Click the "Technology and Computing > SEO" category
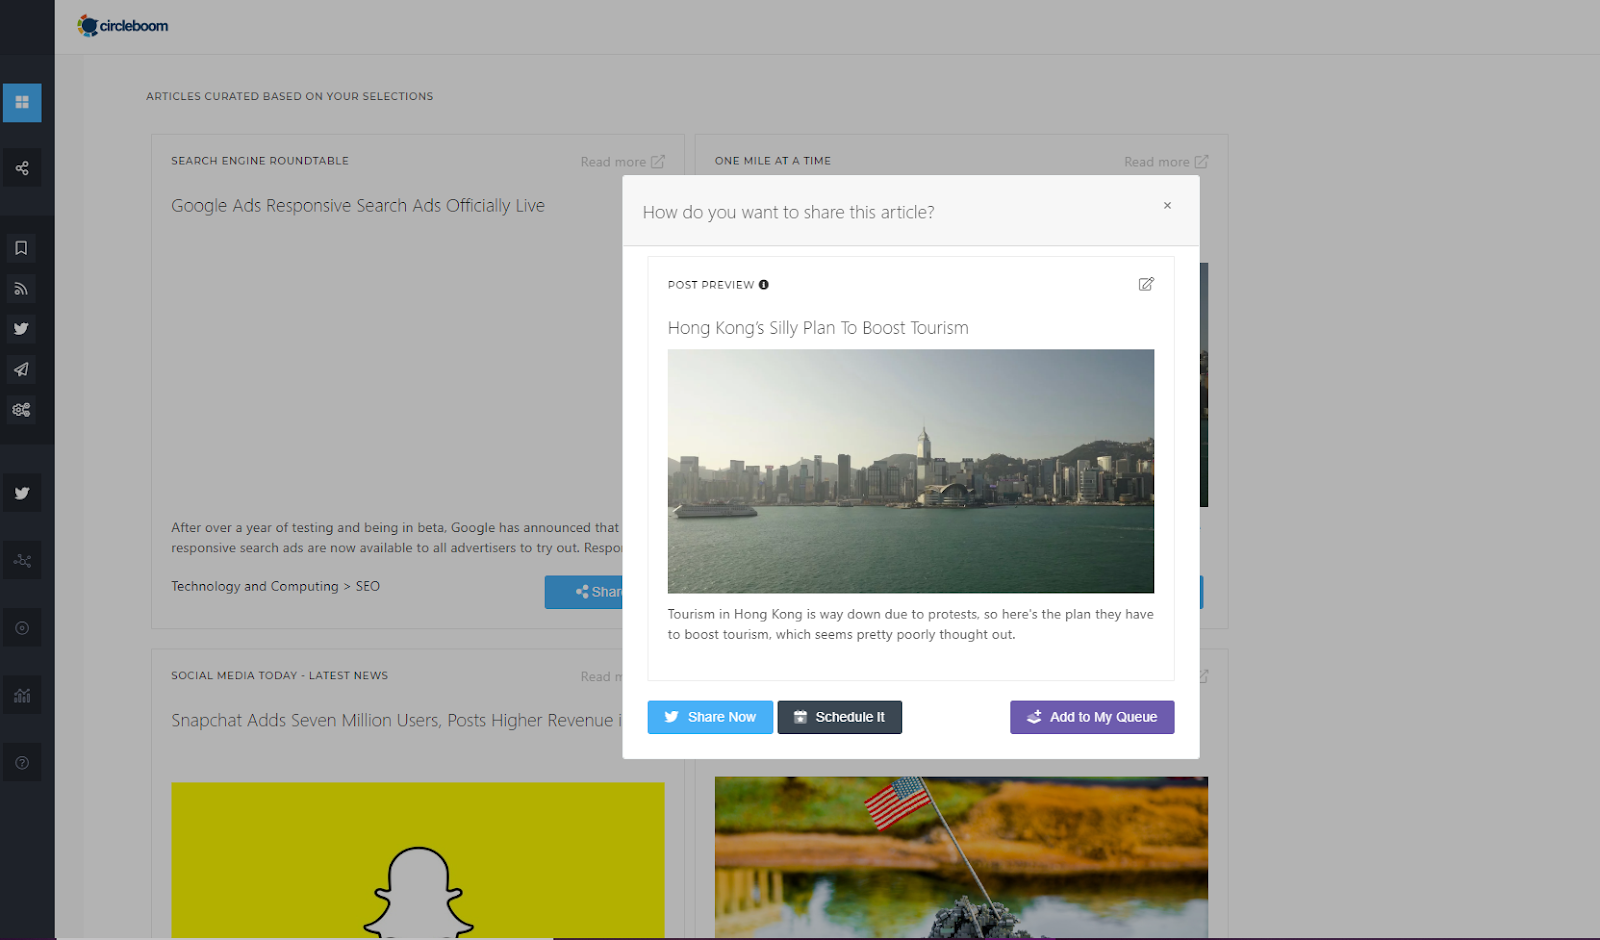Screen dimensions: 1600x940 pos(275,587)
